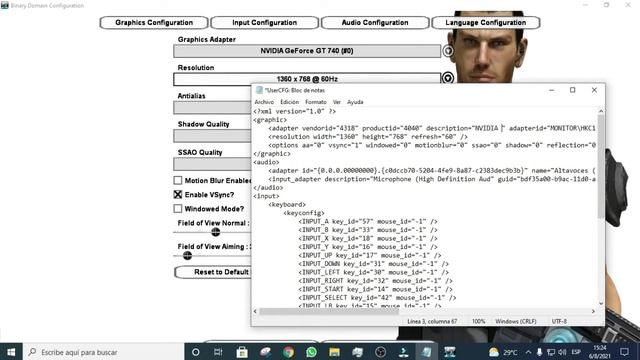The width and height of the screenshot is (640, 360).
Task: Switch to the Input Configuration tab
Action: 264,22
